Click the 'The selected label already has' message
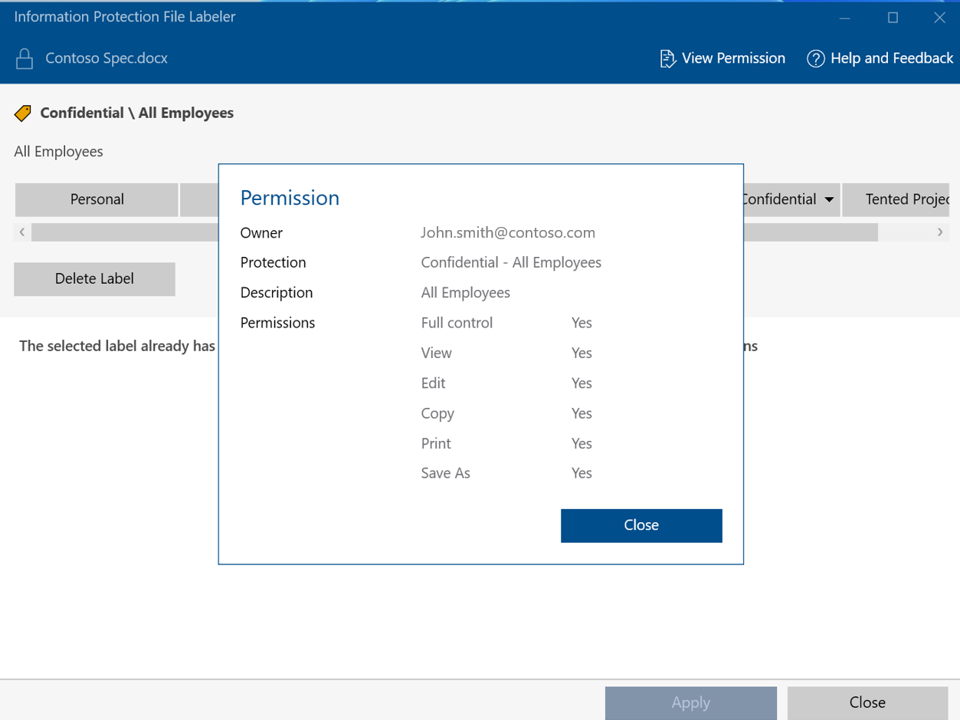The width and height of the screenshot is (960, 720). [x=117, y=346]
